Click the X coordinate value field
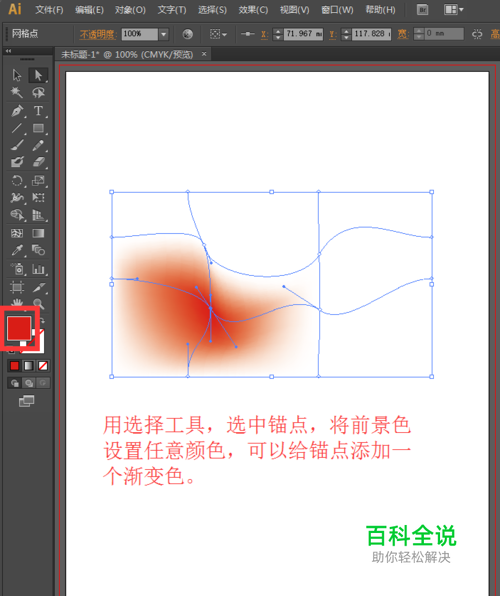Image resolution: width=500 pixels, height=596 pixels. pyautogui.click(x=303, y=34)
